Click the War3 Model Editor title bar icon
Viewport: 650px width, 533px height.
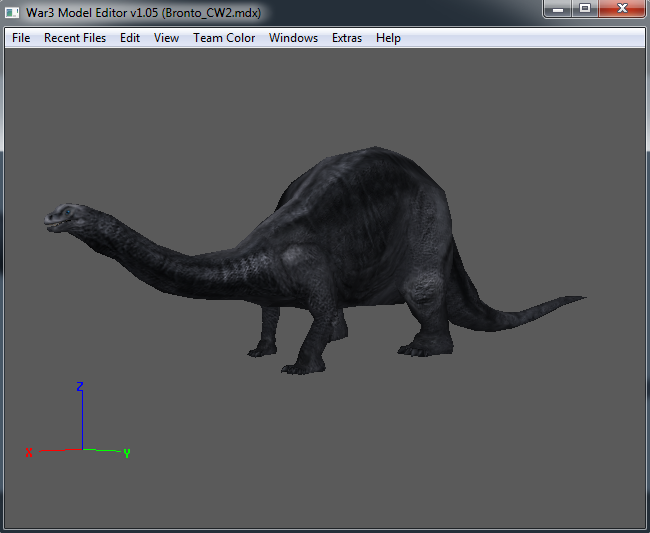pos(13,11)
